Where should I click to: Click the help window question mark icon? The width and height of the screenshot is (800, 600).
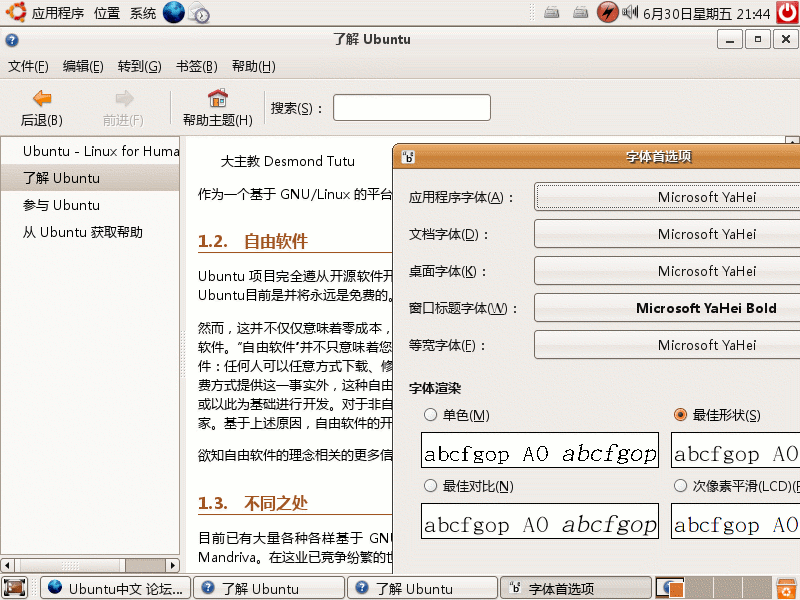click(12, 40)
